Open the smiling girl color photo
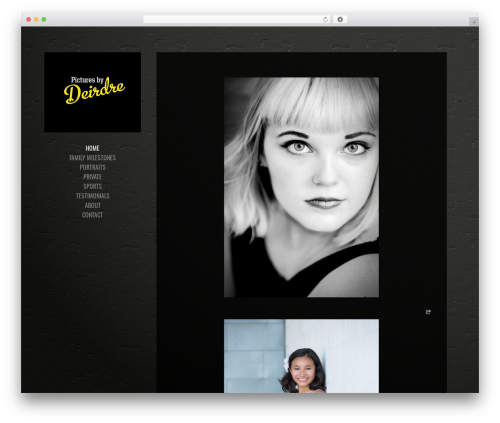500x423 pixels. pyautogui.click(x=301, y=356)
